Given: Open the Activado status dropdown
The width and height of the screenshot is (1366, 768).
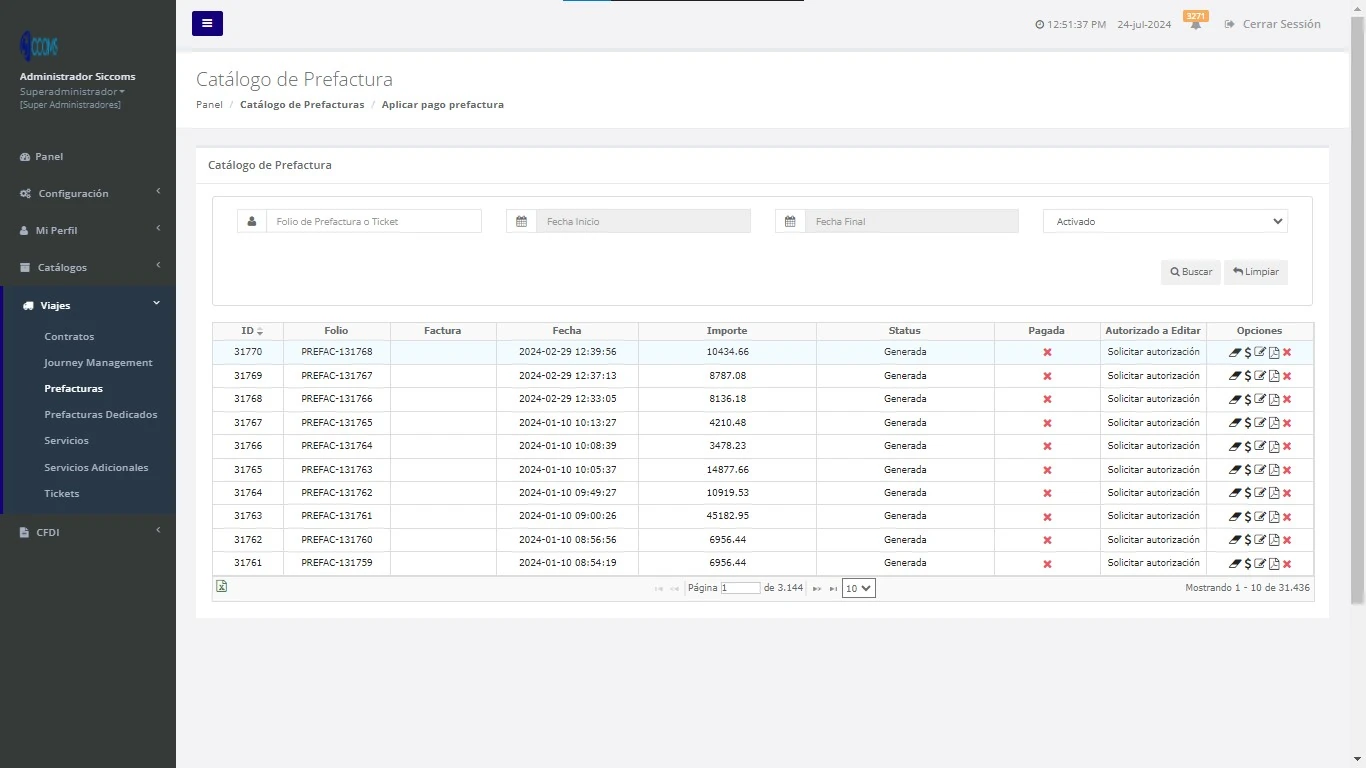Looking at the screenshot, I should (1164, 221).
